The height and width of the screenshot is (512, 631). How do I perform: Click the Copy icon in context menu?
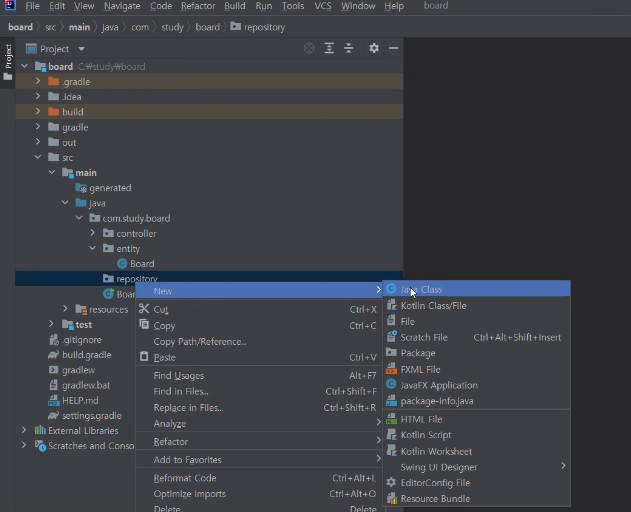click(144, 324)
